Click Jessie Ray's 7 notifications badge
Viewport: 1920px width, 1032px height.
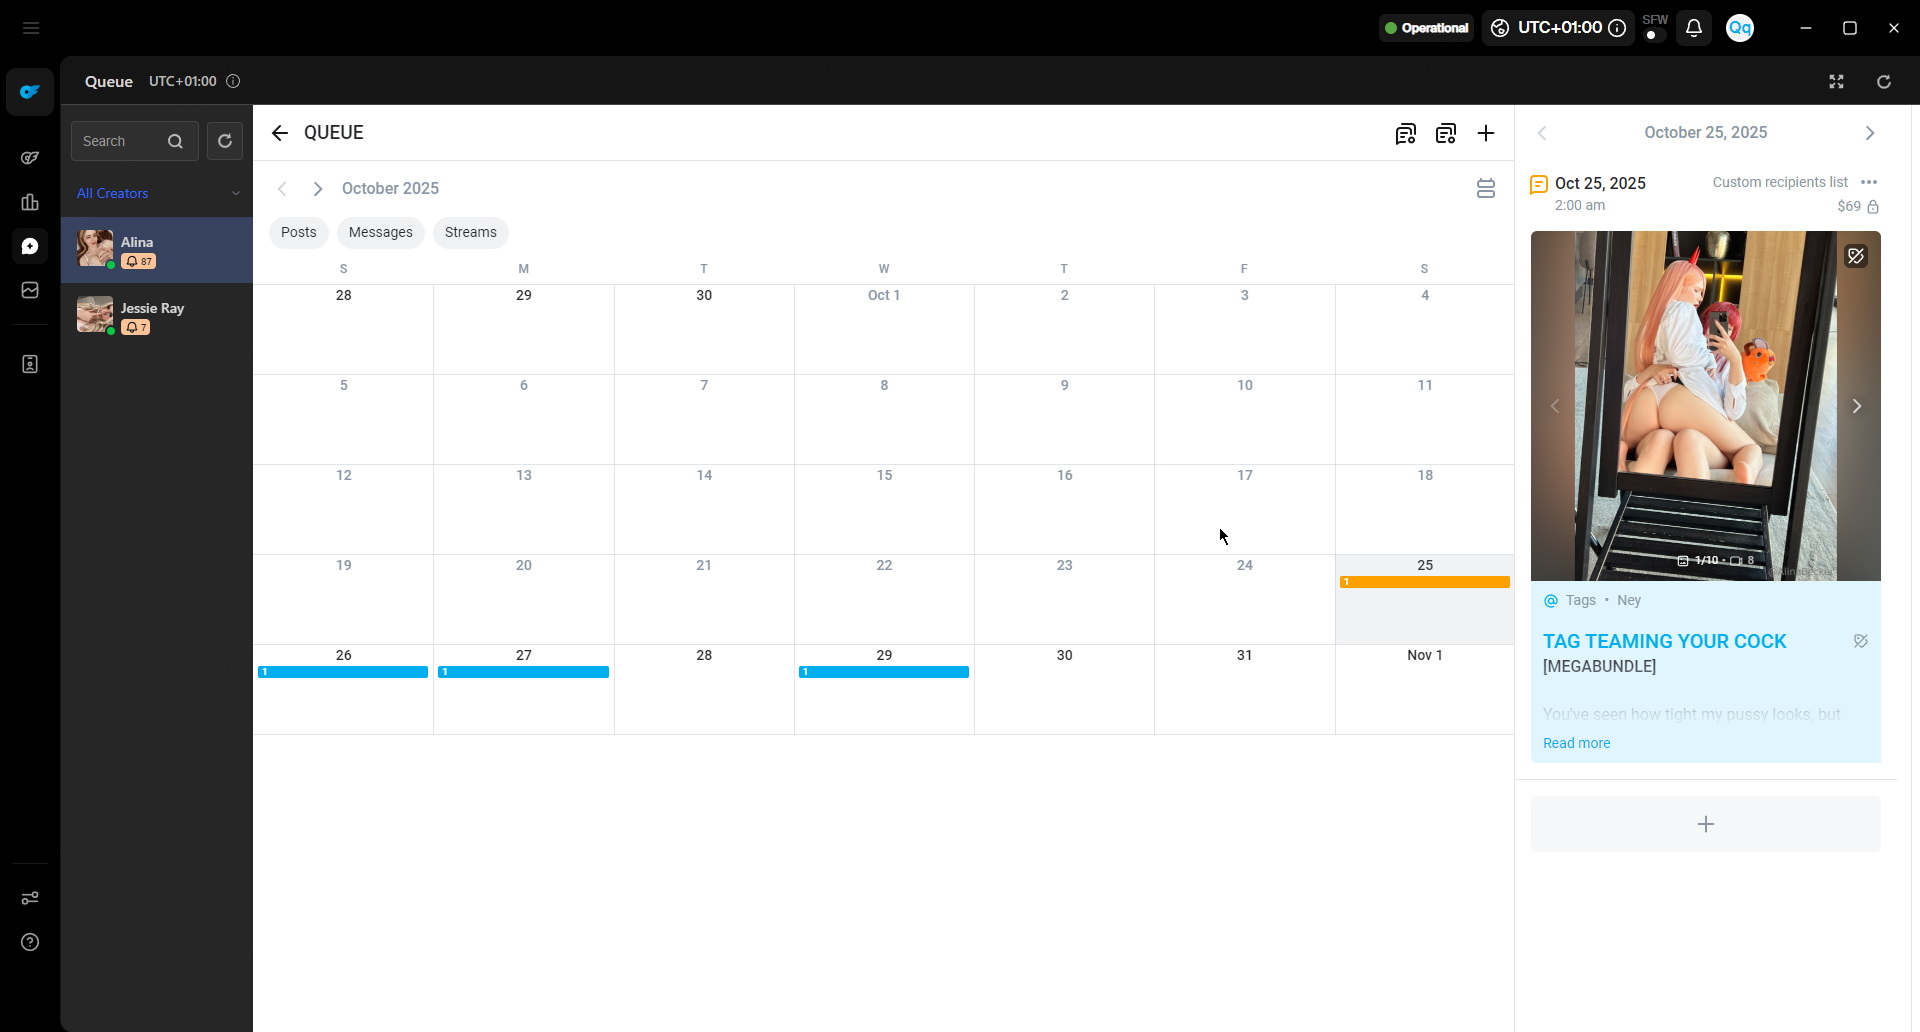pos(135,327)
